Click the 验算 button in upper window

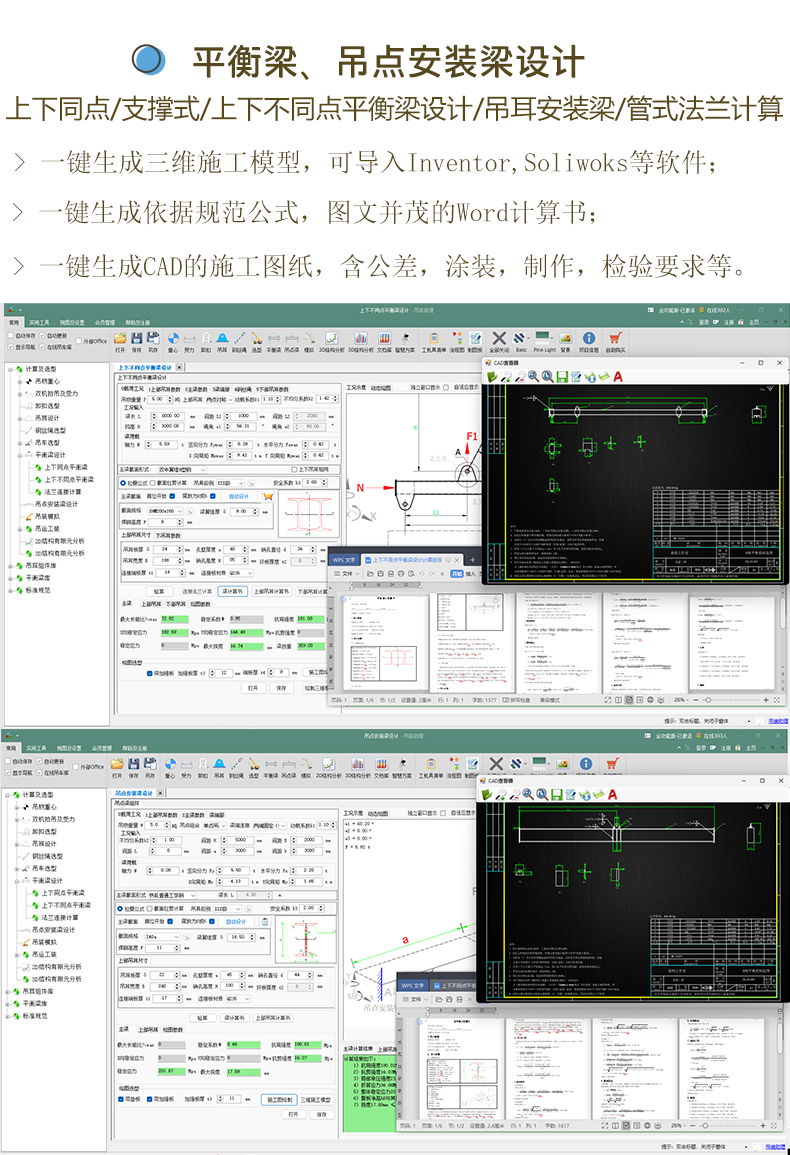tap(158, 591)
